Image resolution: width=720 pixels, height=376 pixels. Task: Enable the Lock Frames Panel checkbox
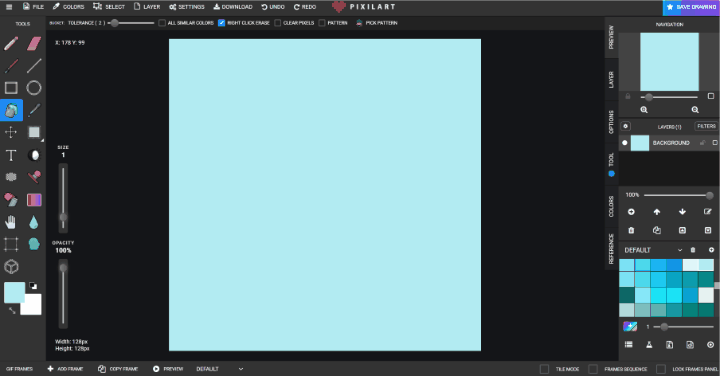coord(661,369)
